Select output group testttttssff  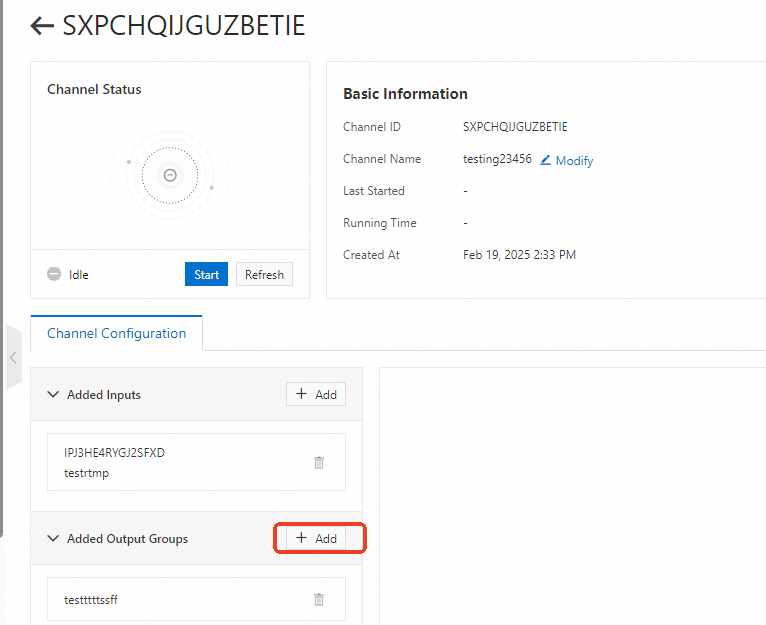[x=196, y=599]
